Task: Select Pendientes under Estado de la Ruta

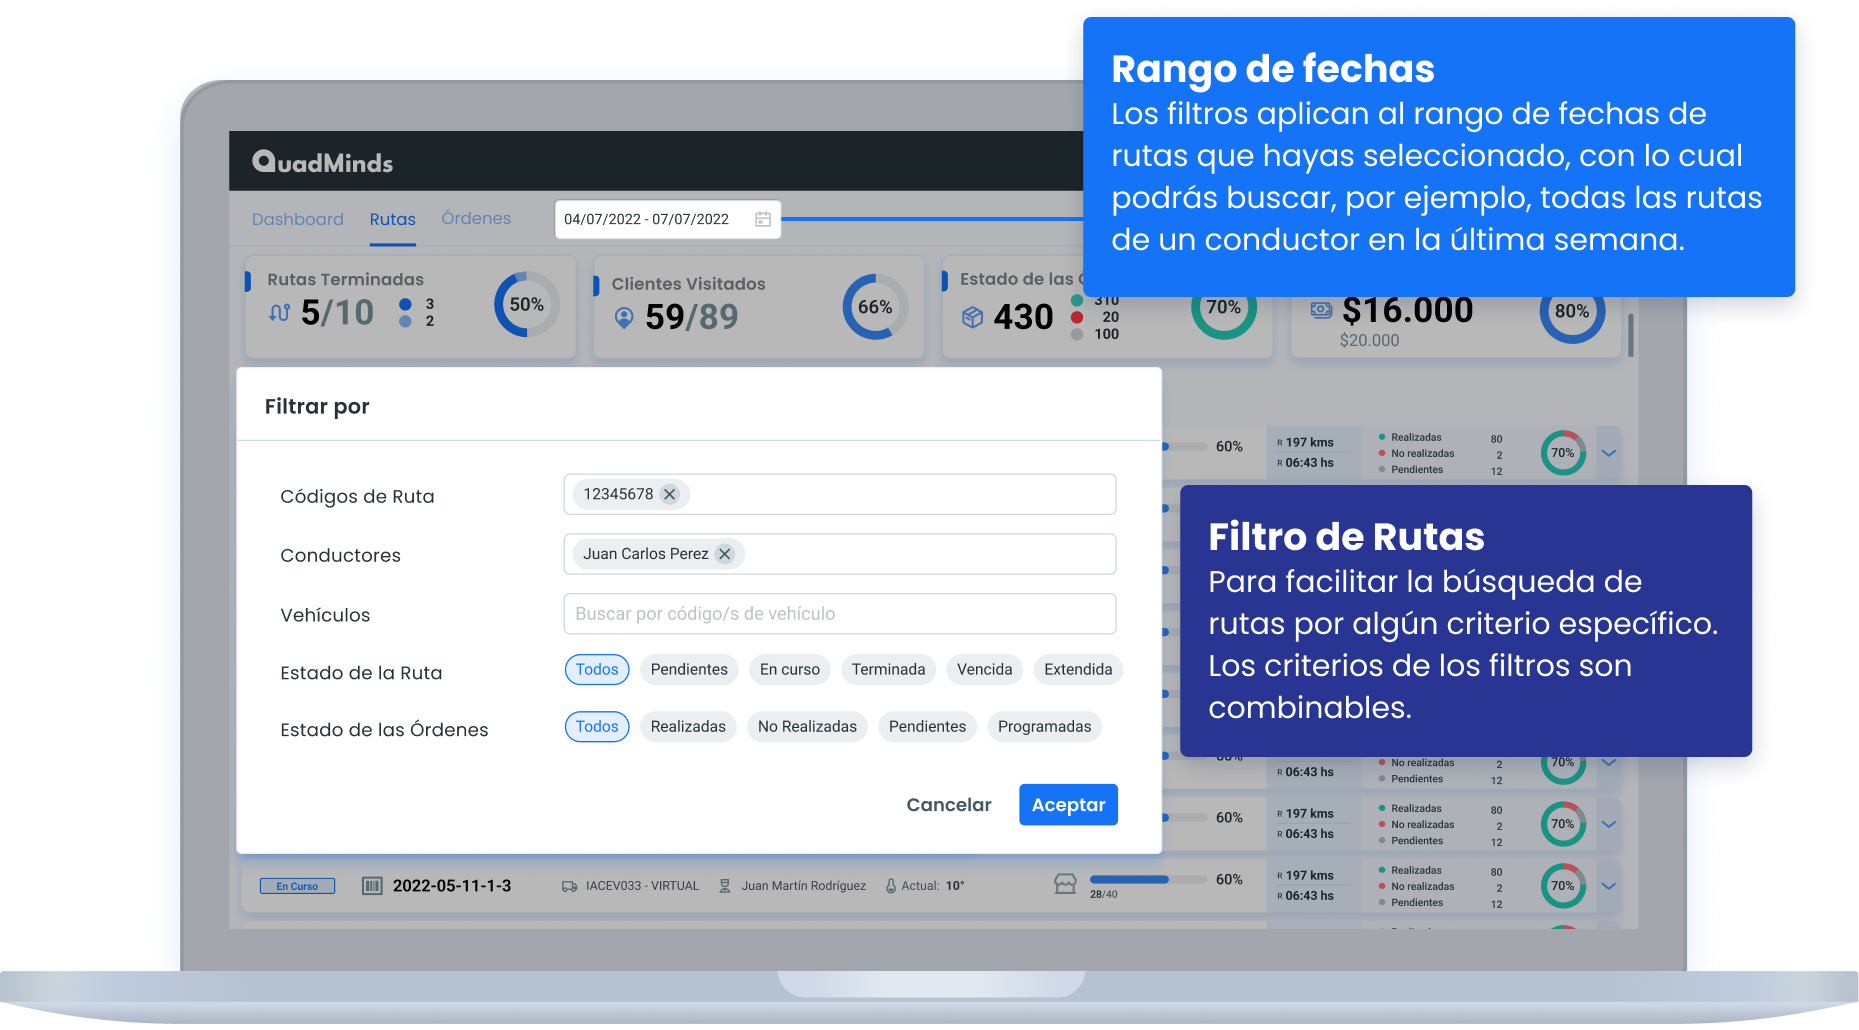Action: (689, 670)
